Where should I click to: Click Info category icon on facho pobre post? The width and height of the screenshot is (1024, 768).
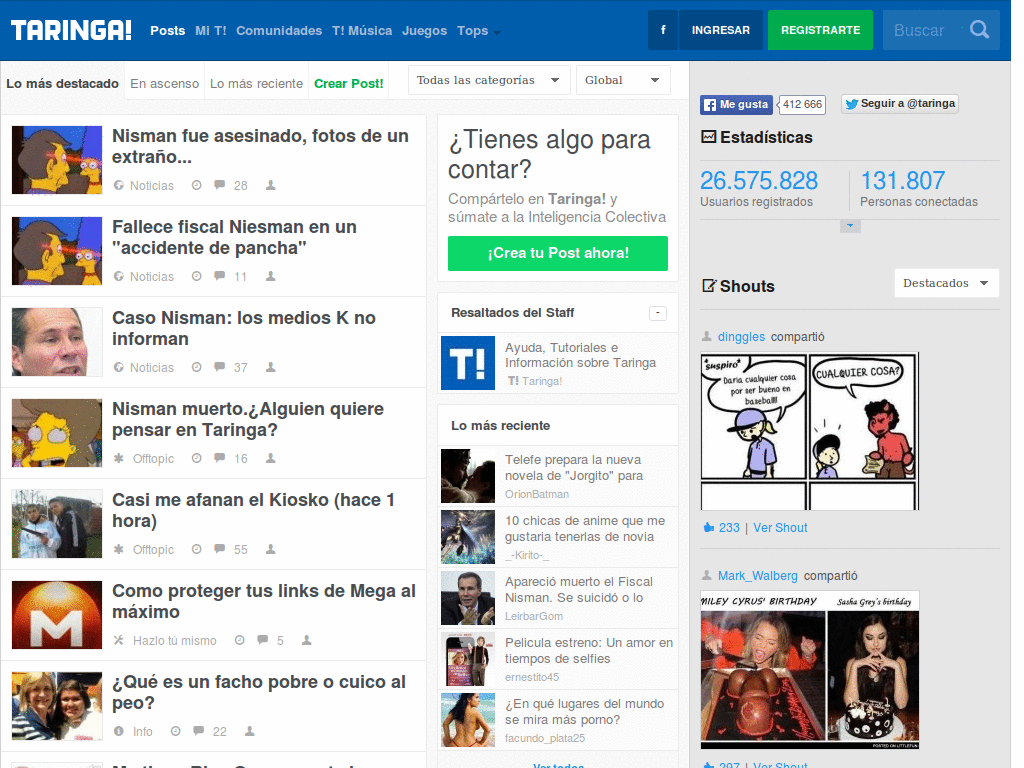118,731
